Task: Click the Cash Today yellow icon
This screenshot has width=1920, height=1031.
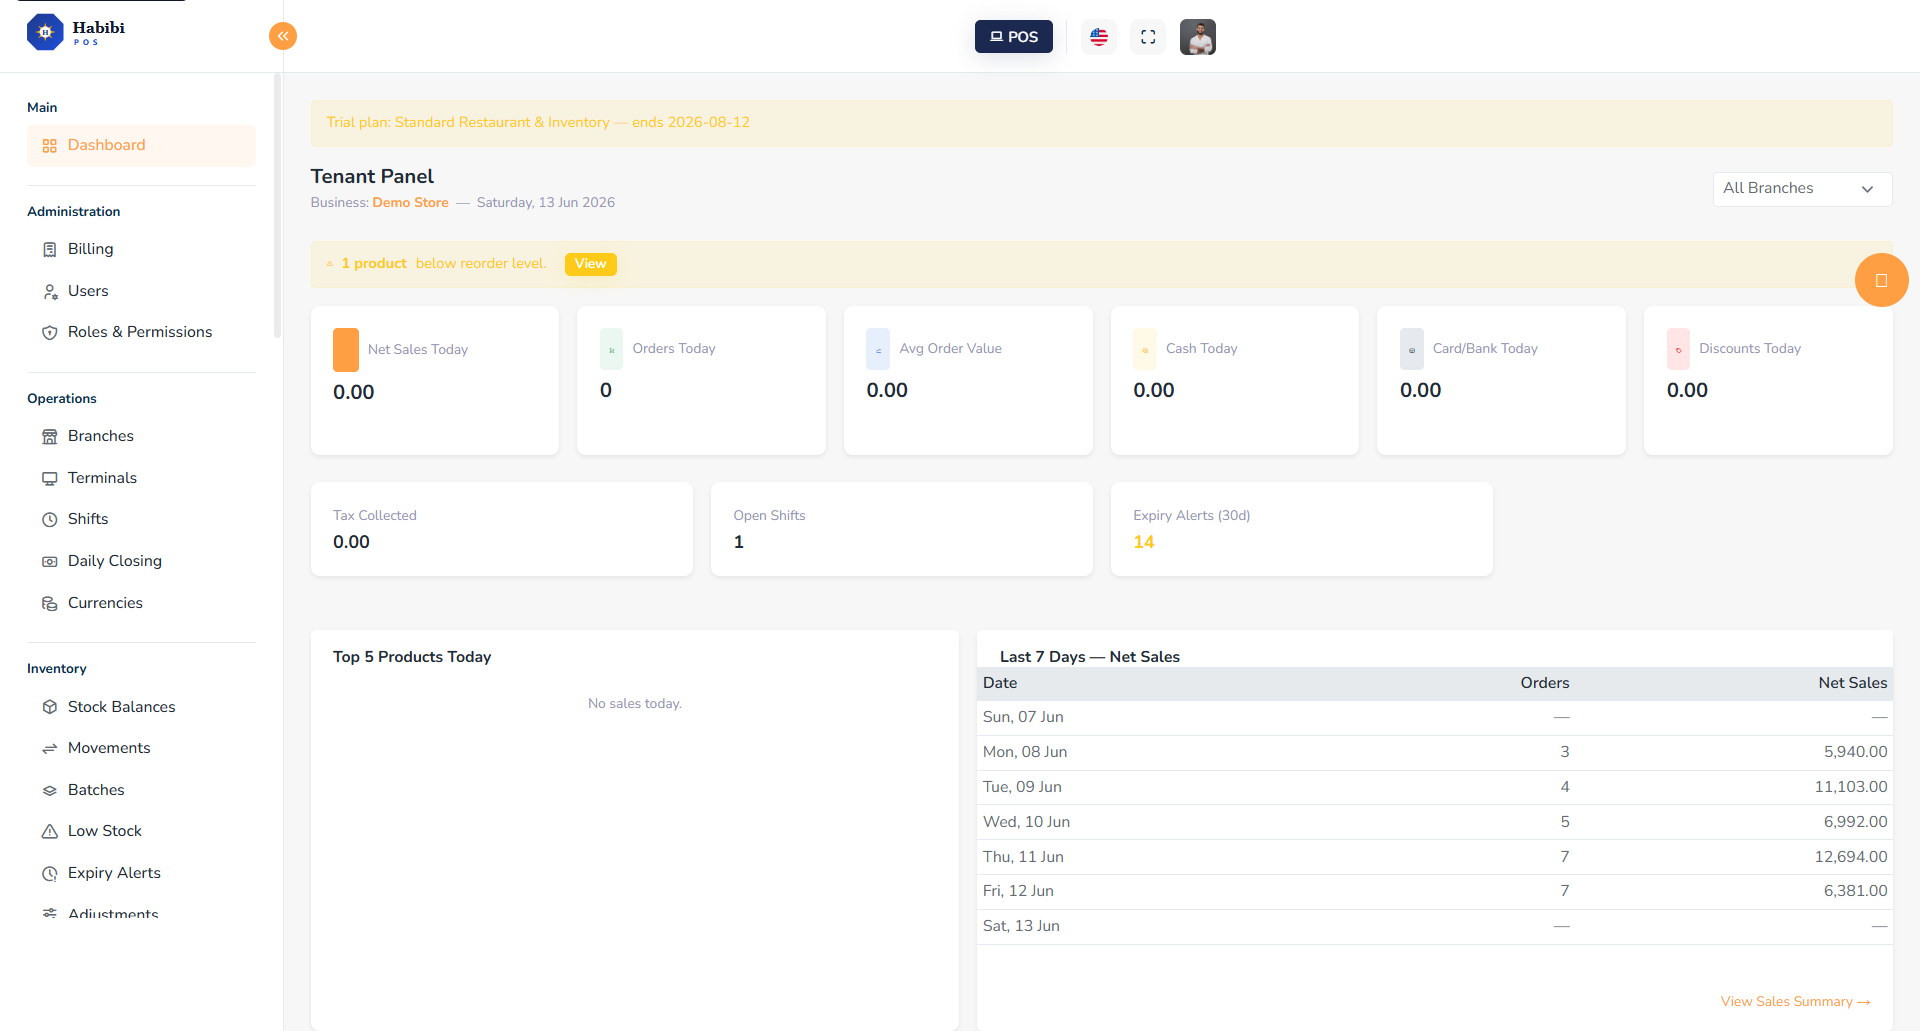Action: click(x=1145, y=349)
